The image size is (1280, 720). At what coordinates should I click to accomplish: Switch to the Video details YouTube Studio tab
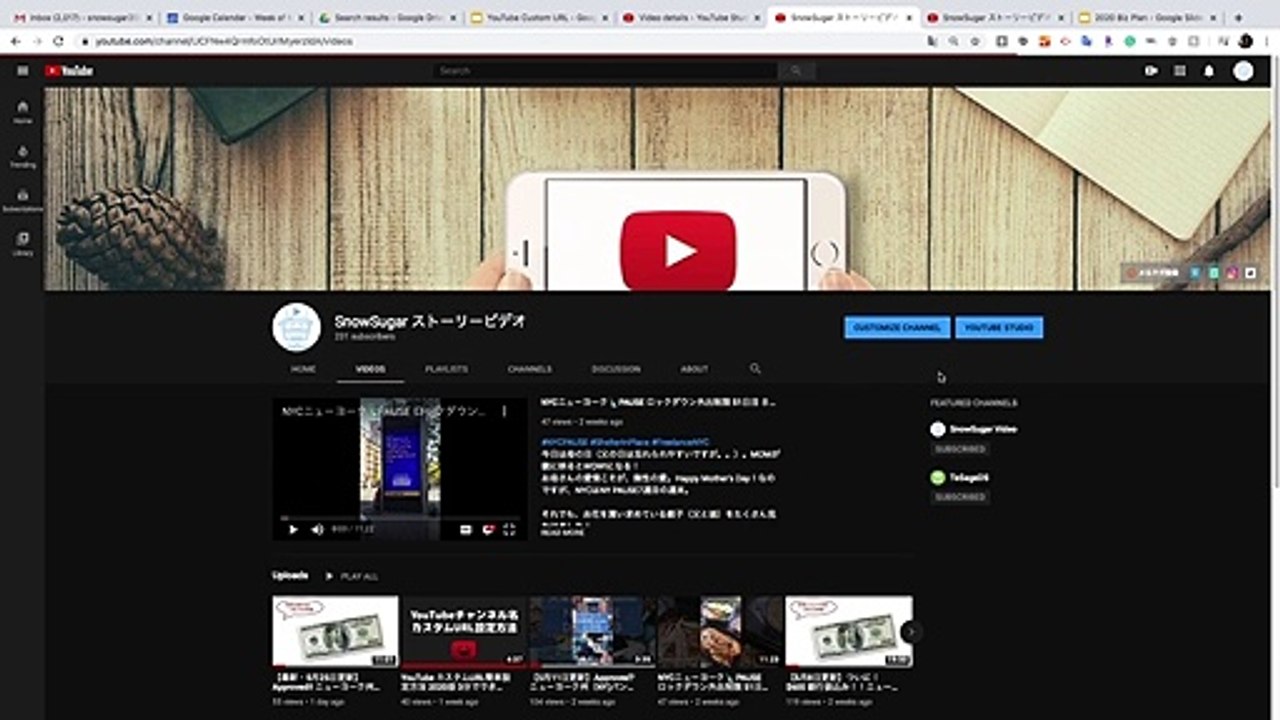[x=691, y=17]
